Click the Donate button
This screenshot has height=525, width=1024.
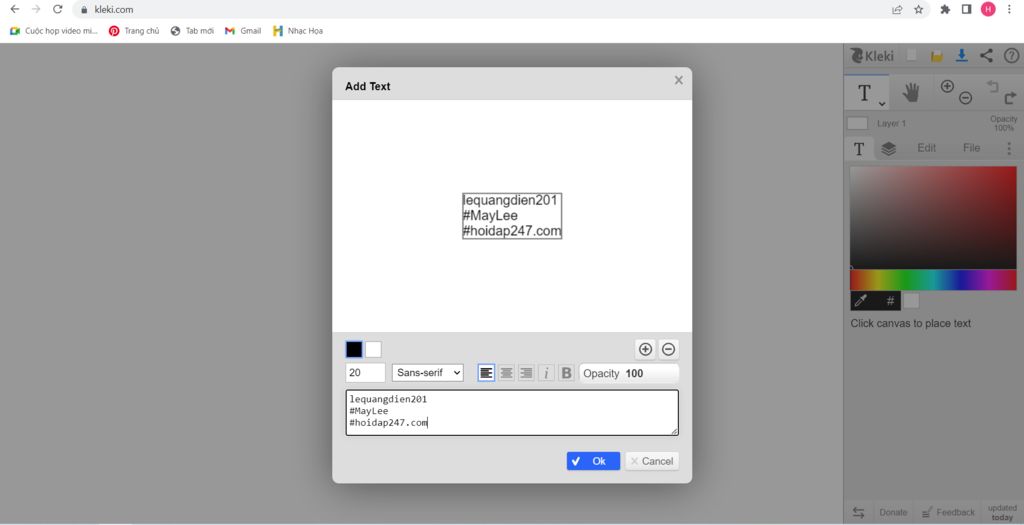tap(893, 513)
